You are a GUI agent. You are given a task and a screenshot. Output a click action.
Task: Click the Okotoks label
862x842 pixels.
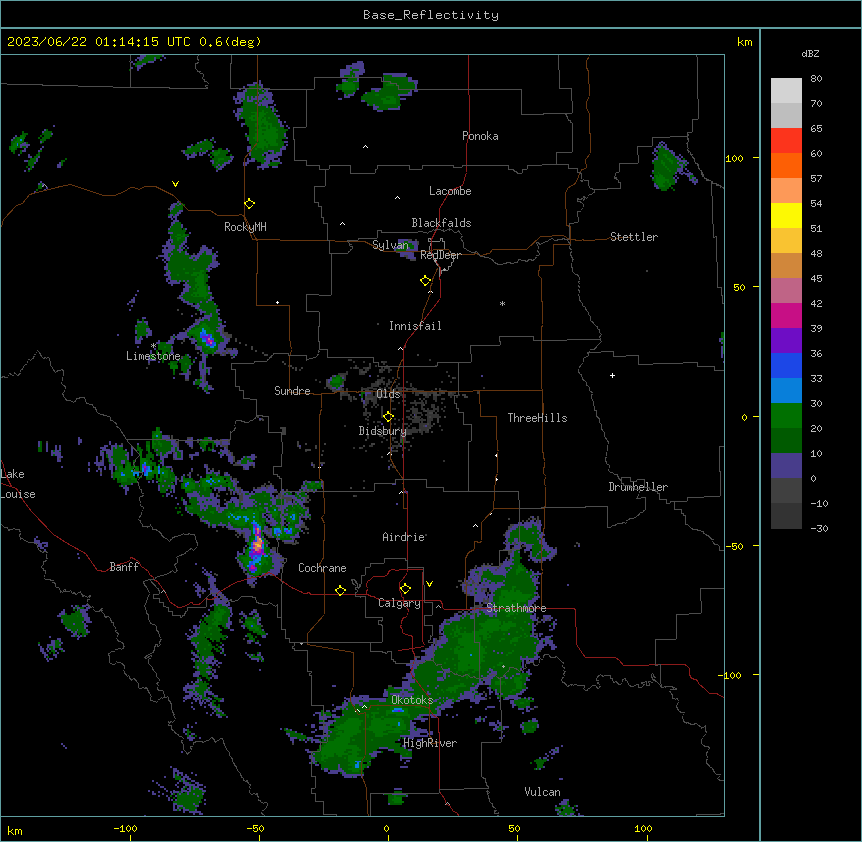pos(412,700)
